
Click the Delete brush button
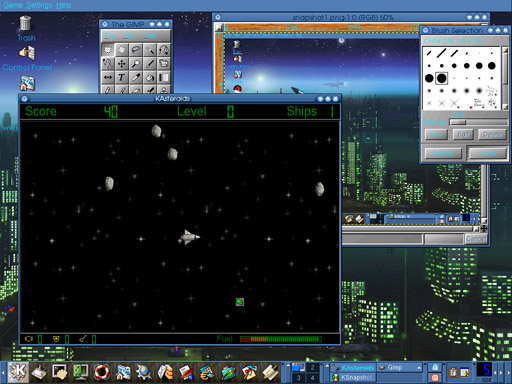492,134
